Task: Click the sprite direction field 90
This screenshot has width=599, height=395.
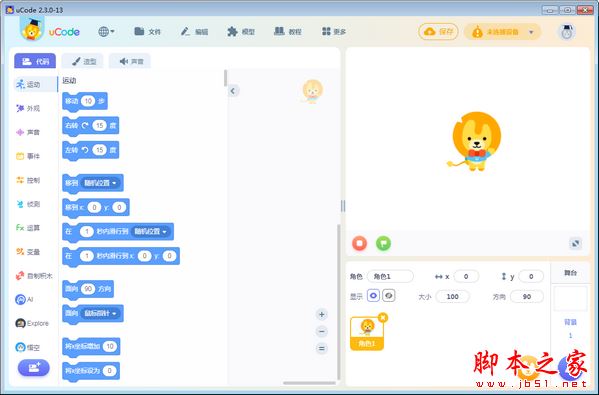Action: [x=527, y=296]
